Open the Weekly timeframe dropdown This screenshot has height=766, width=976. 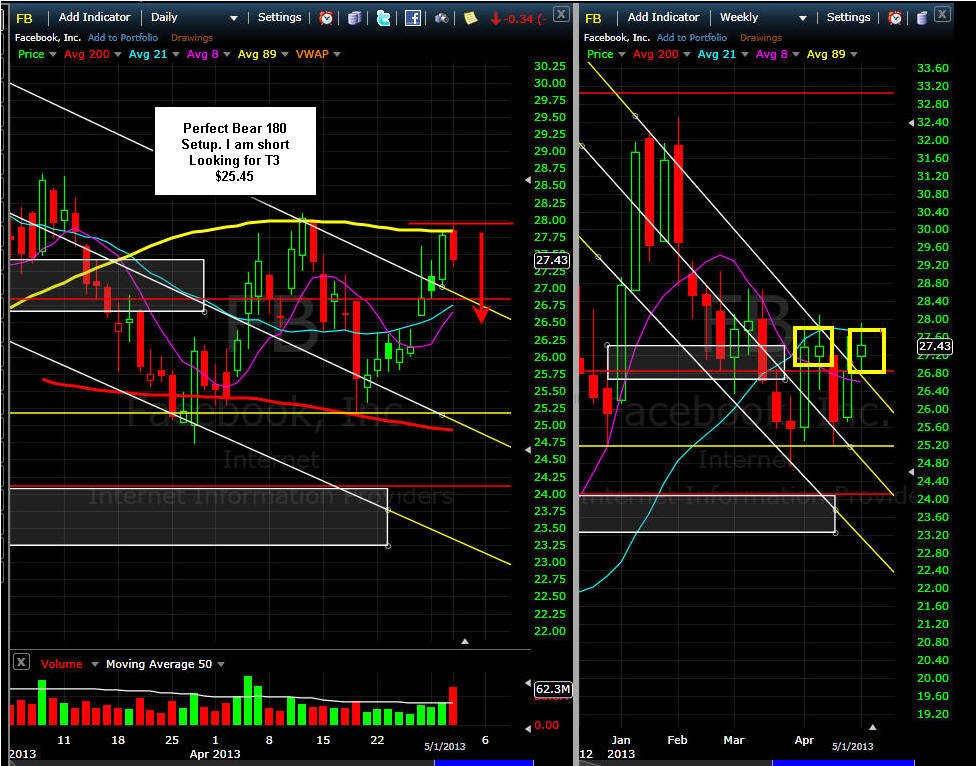(803, 19)
